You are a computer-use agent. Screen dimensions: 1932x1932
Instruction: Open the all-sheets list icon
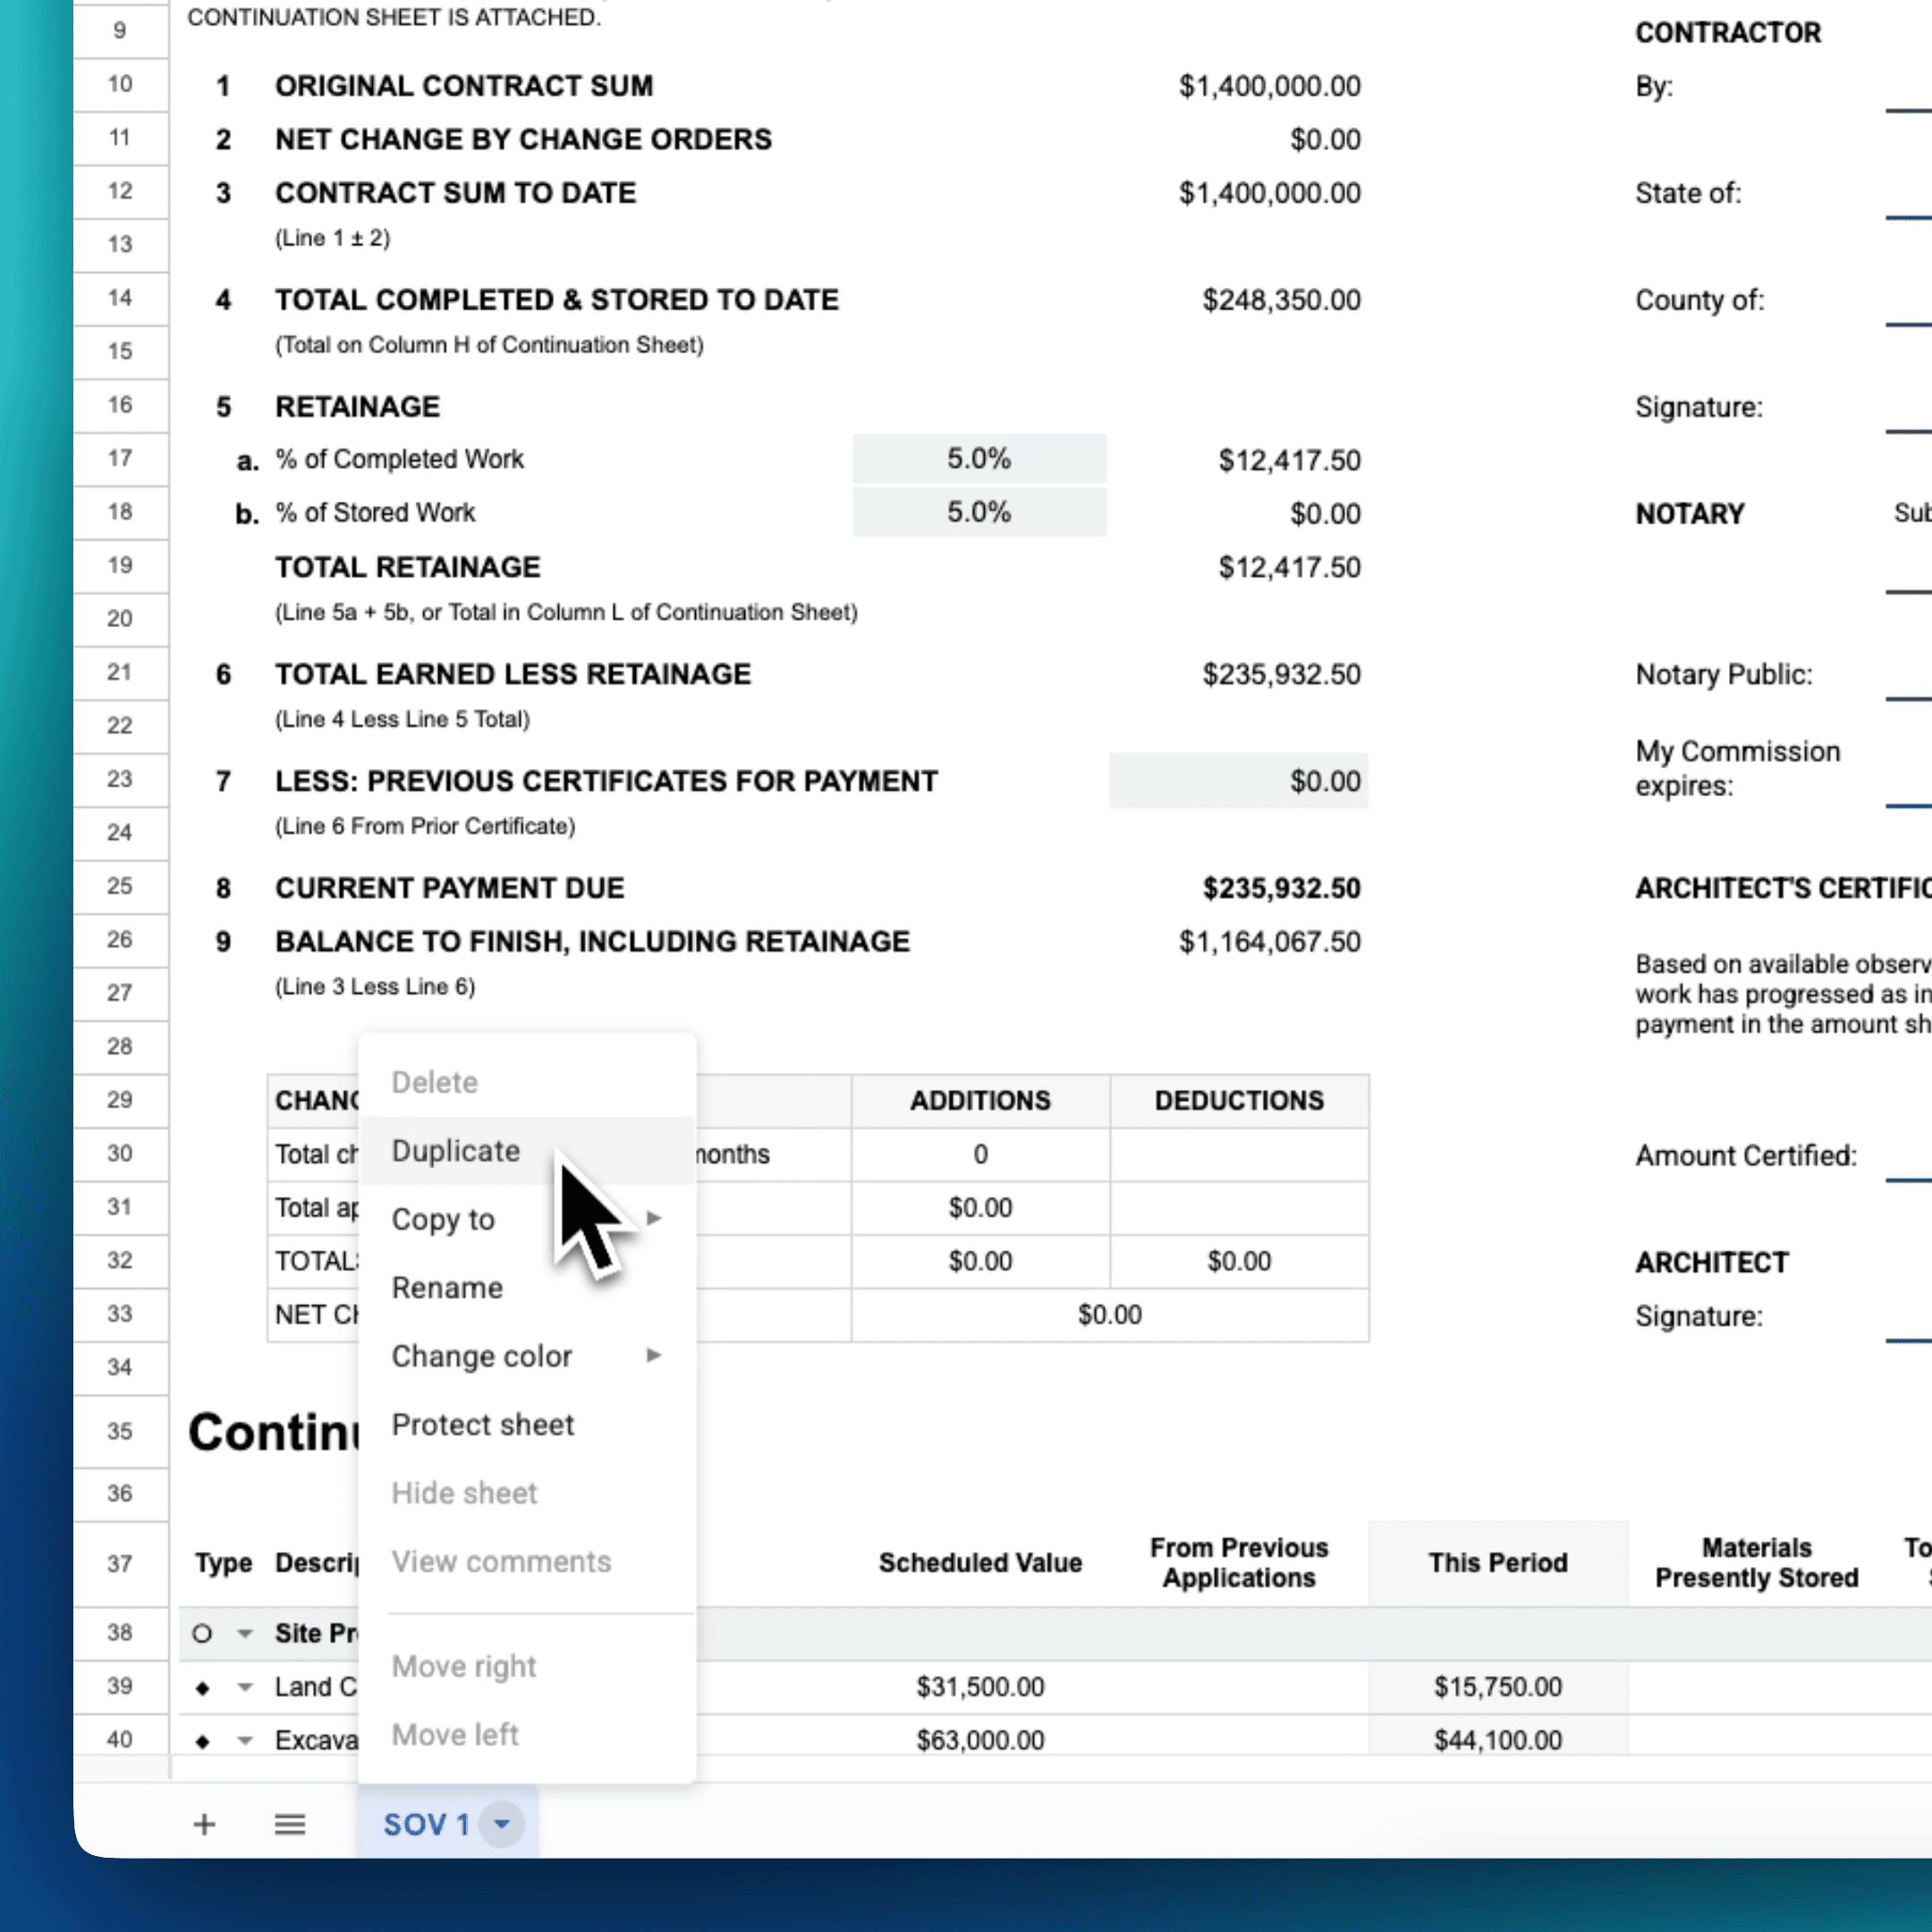(289, 1824)
